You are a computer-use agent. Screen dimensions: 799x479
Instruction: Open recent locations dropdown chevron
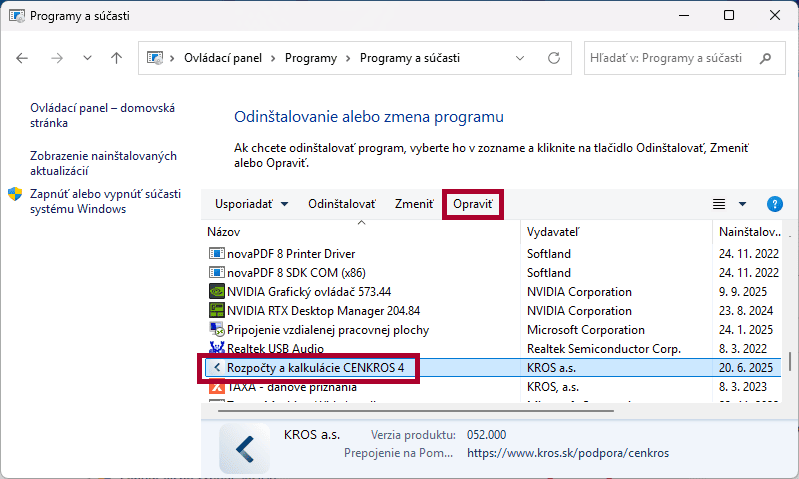[x=87, y=58]
